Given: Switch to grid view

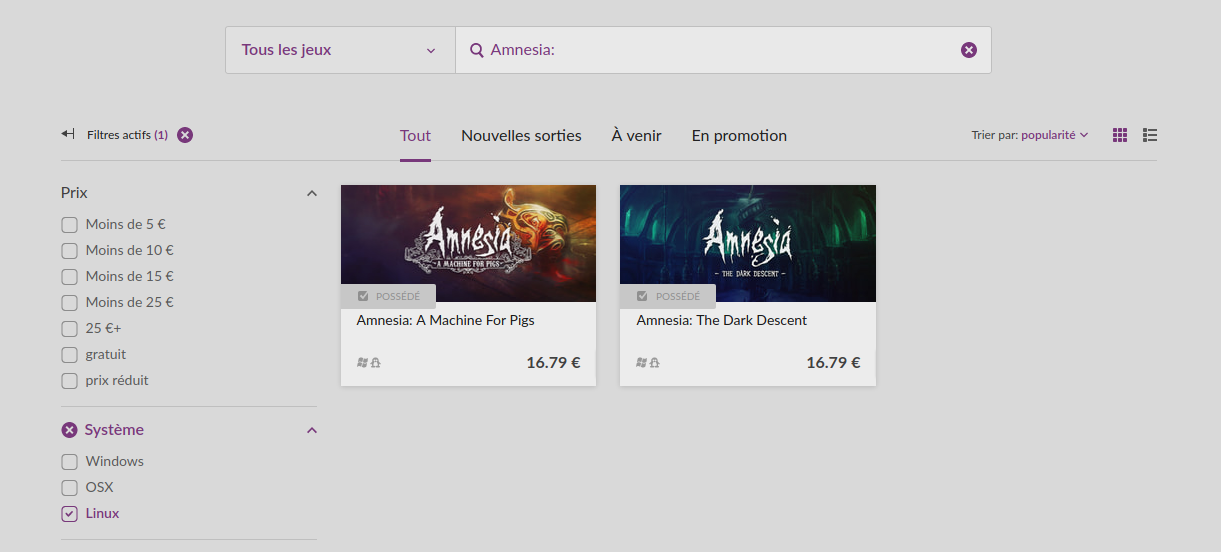Looking at the screenshot, I should coord(1120,135).
